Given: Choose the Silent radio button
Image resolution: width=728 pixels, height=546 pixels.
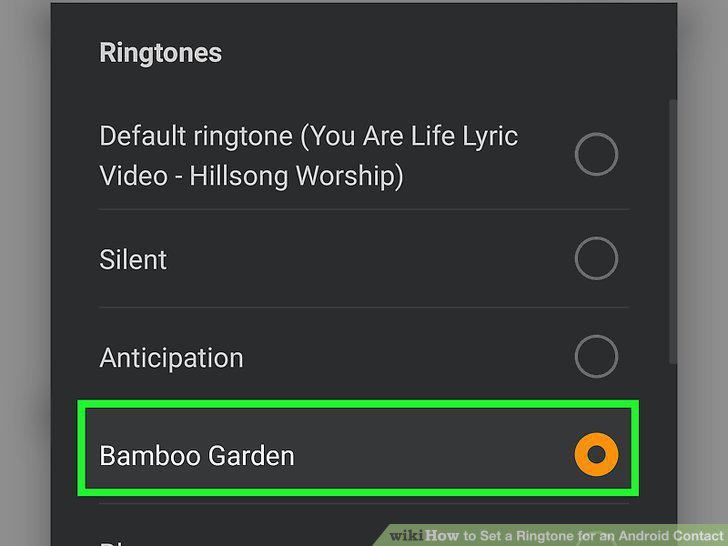Looking at the screenshot, I should [596, 258].
